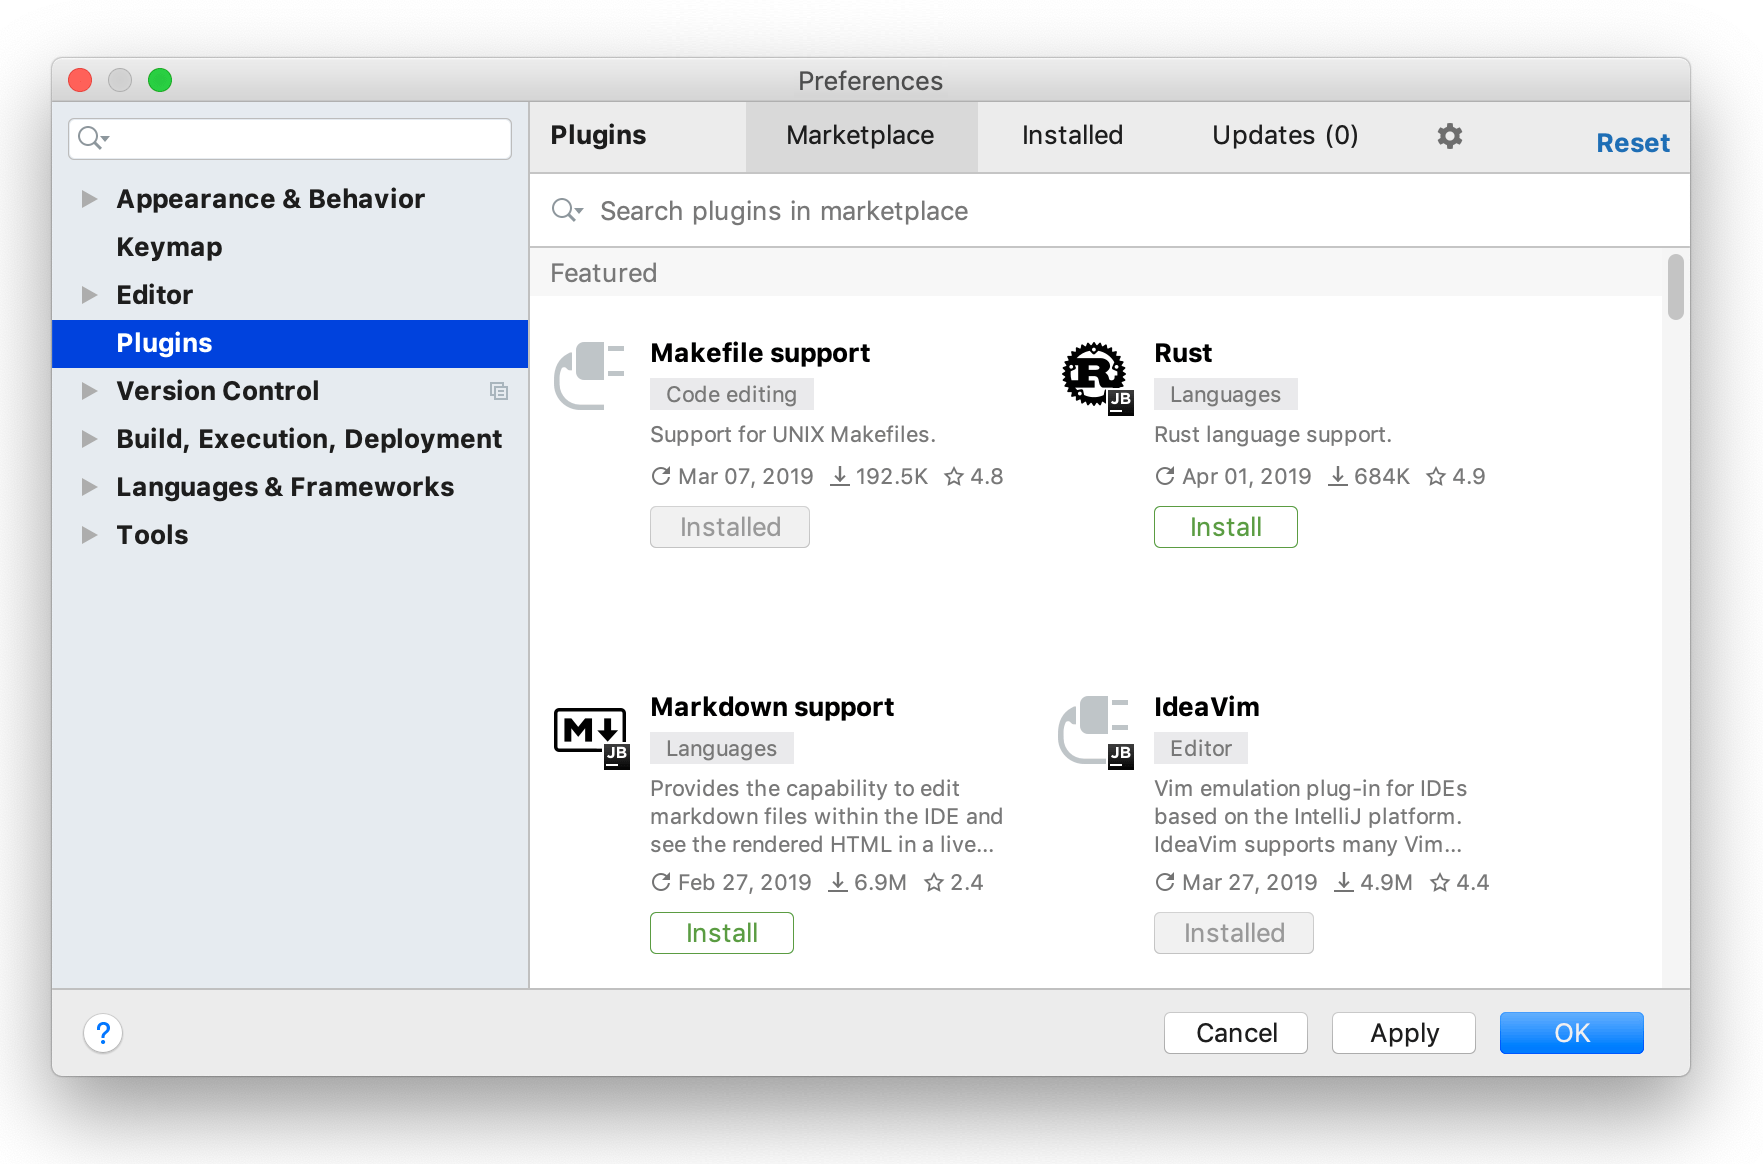Click the Markdown support plugin icon

[x=591, y=733]
